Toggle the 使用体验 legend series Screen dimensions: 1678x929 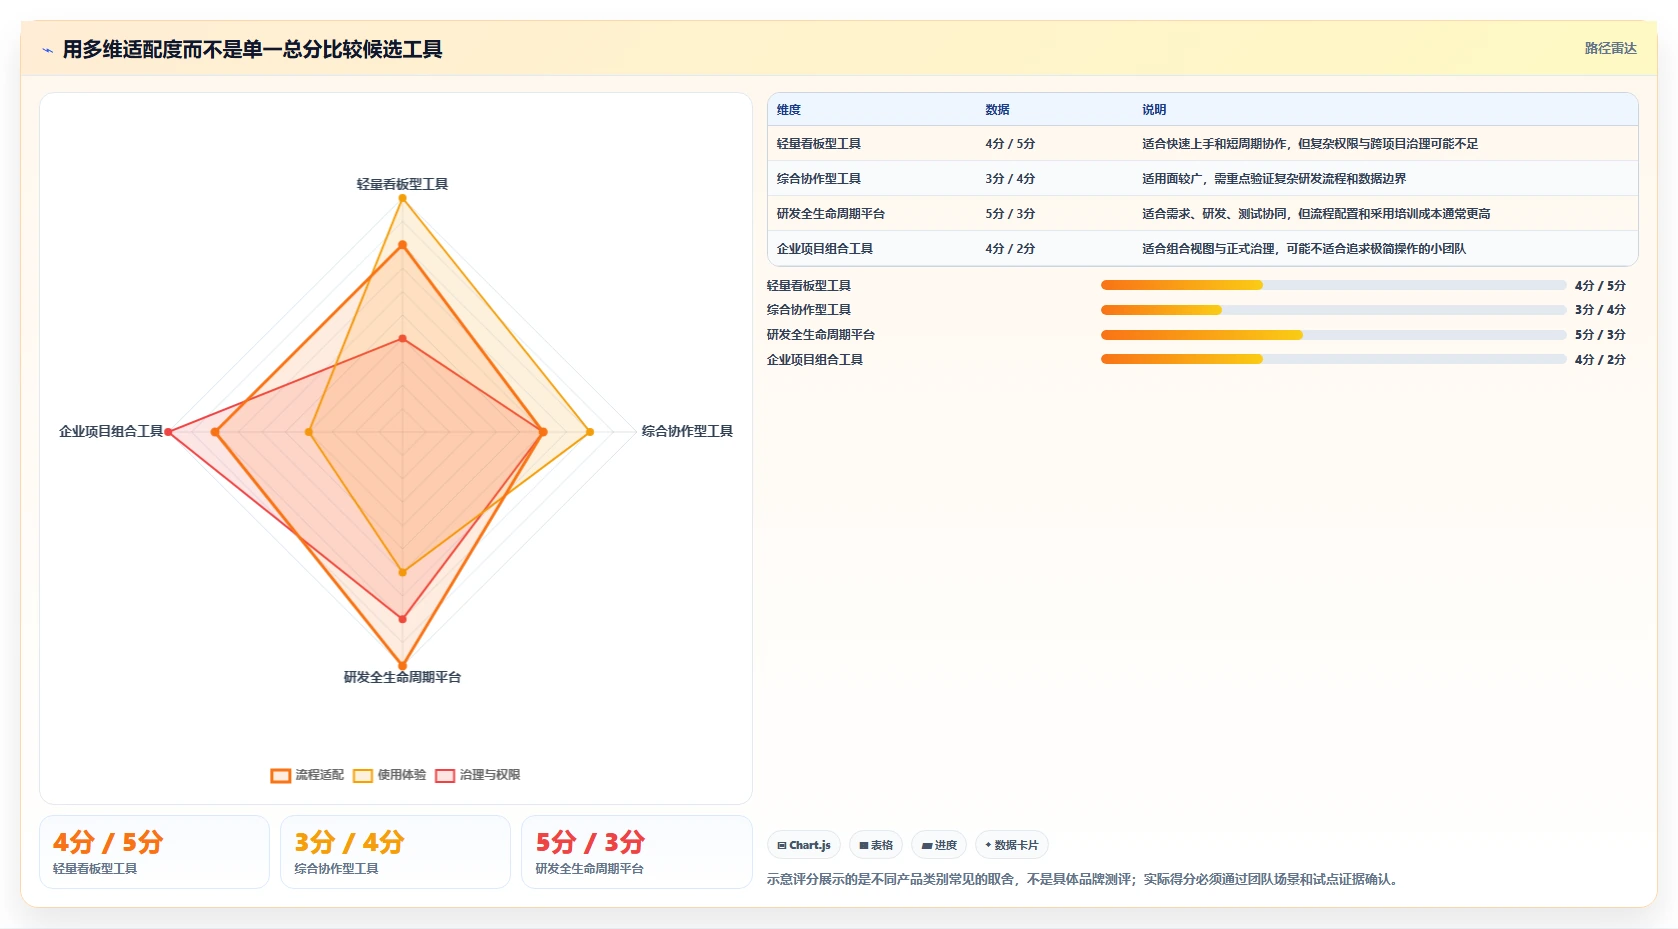pyautogui.click(x=389, y=775)
